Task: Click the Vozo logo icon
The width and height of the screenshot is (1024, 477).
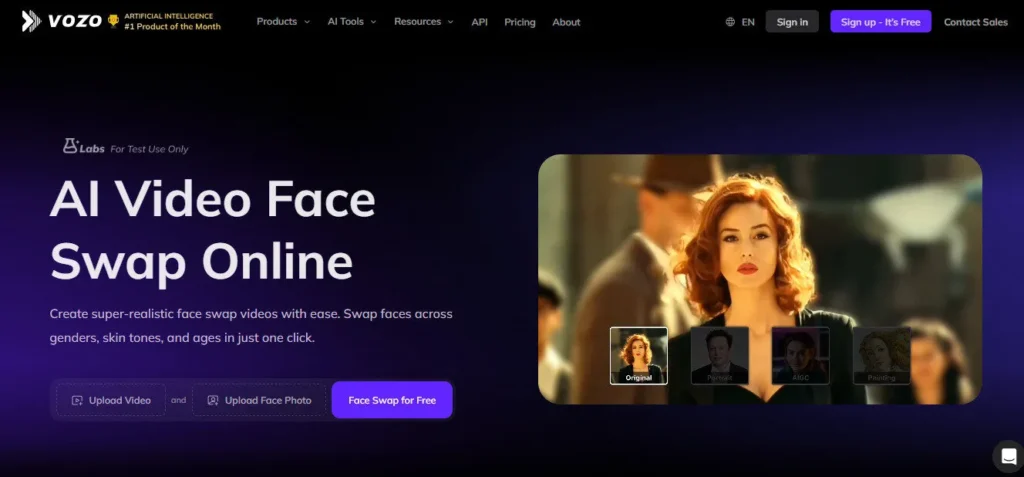Action: pos(31,21)
